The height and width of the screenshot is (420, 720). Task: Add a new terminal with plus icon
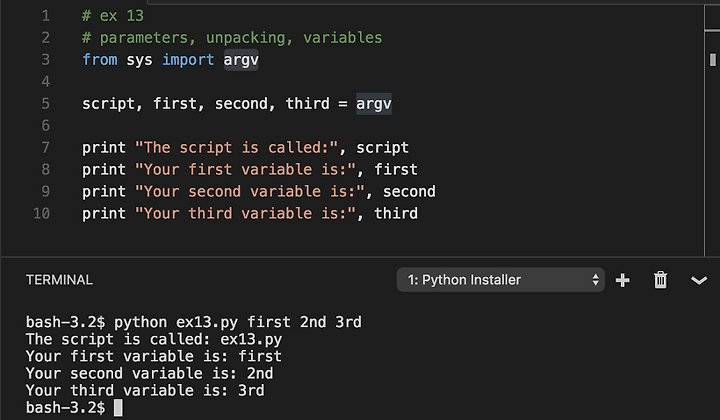[622, 280]
